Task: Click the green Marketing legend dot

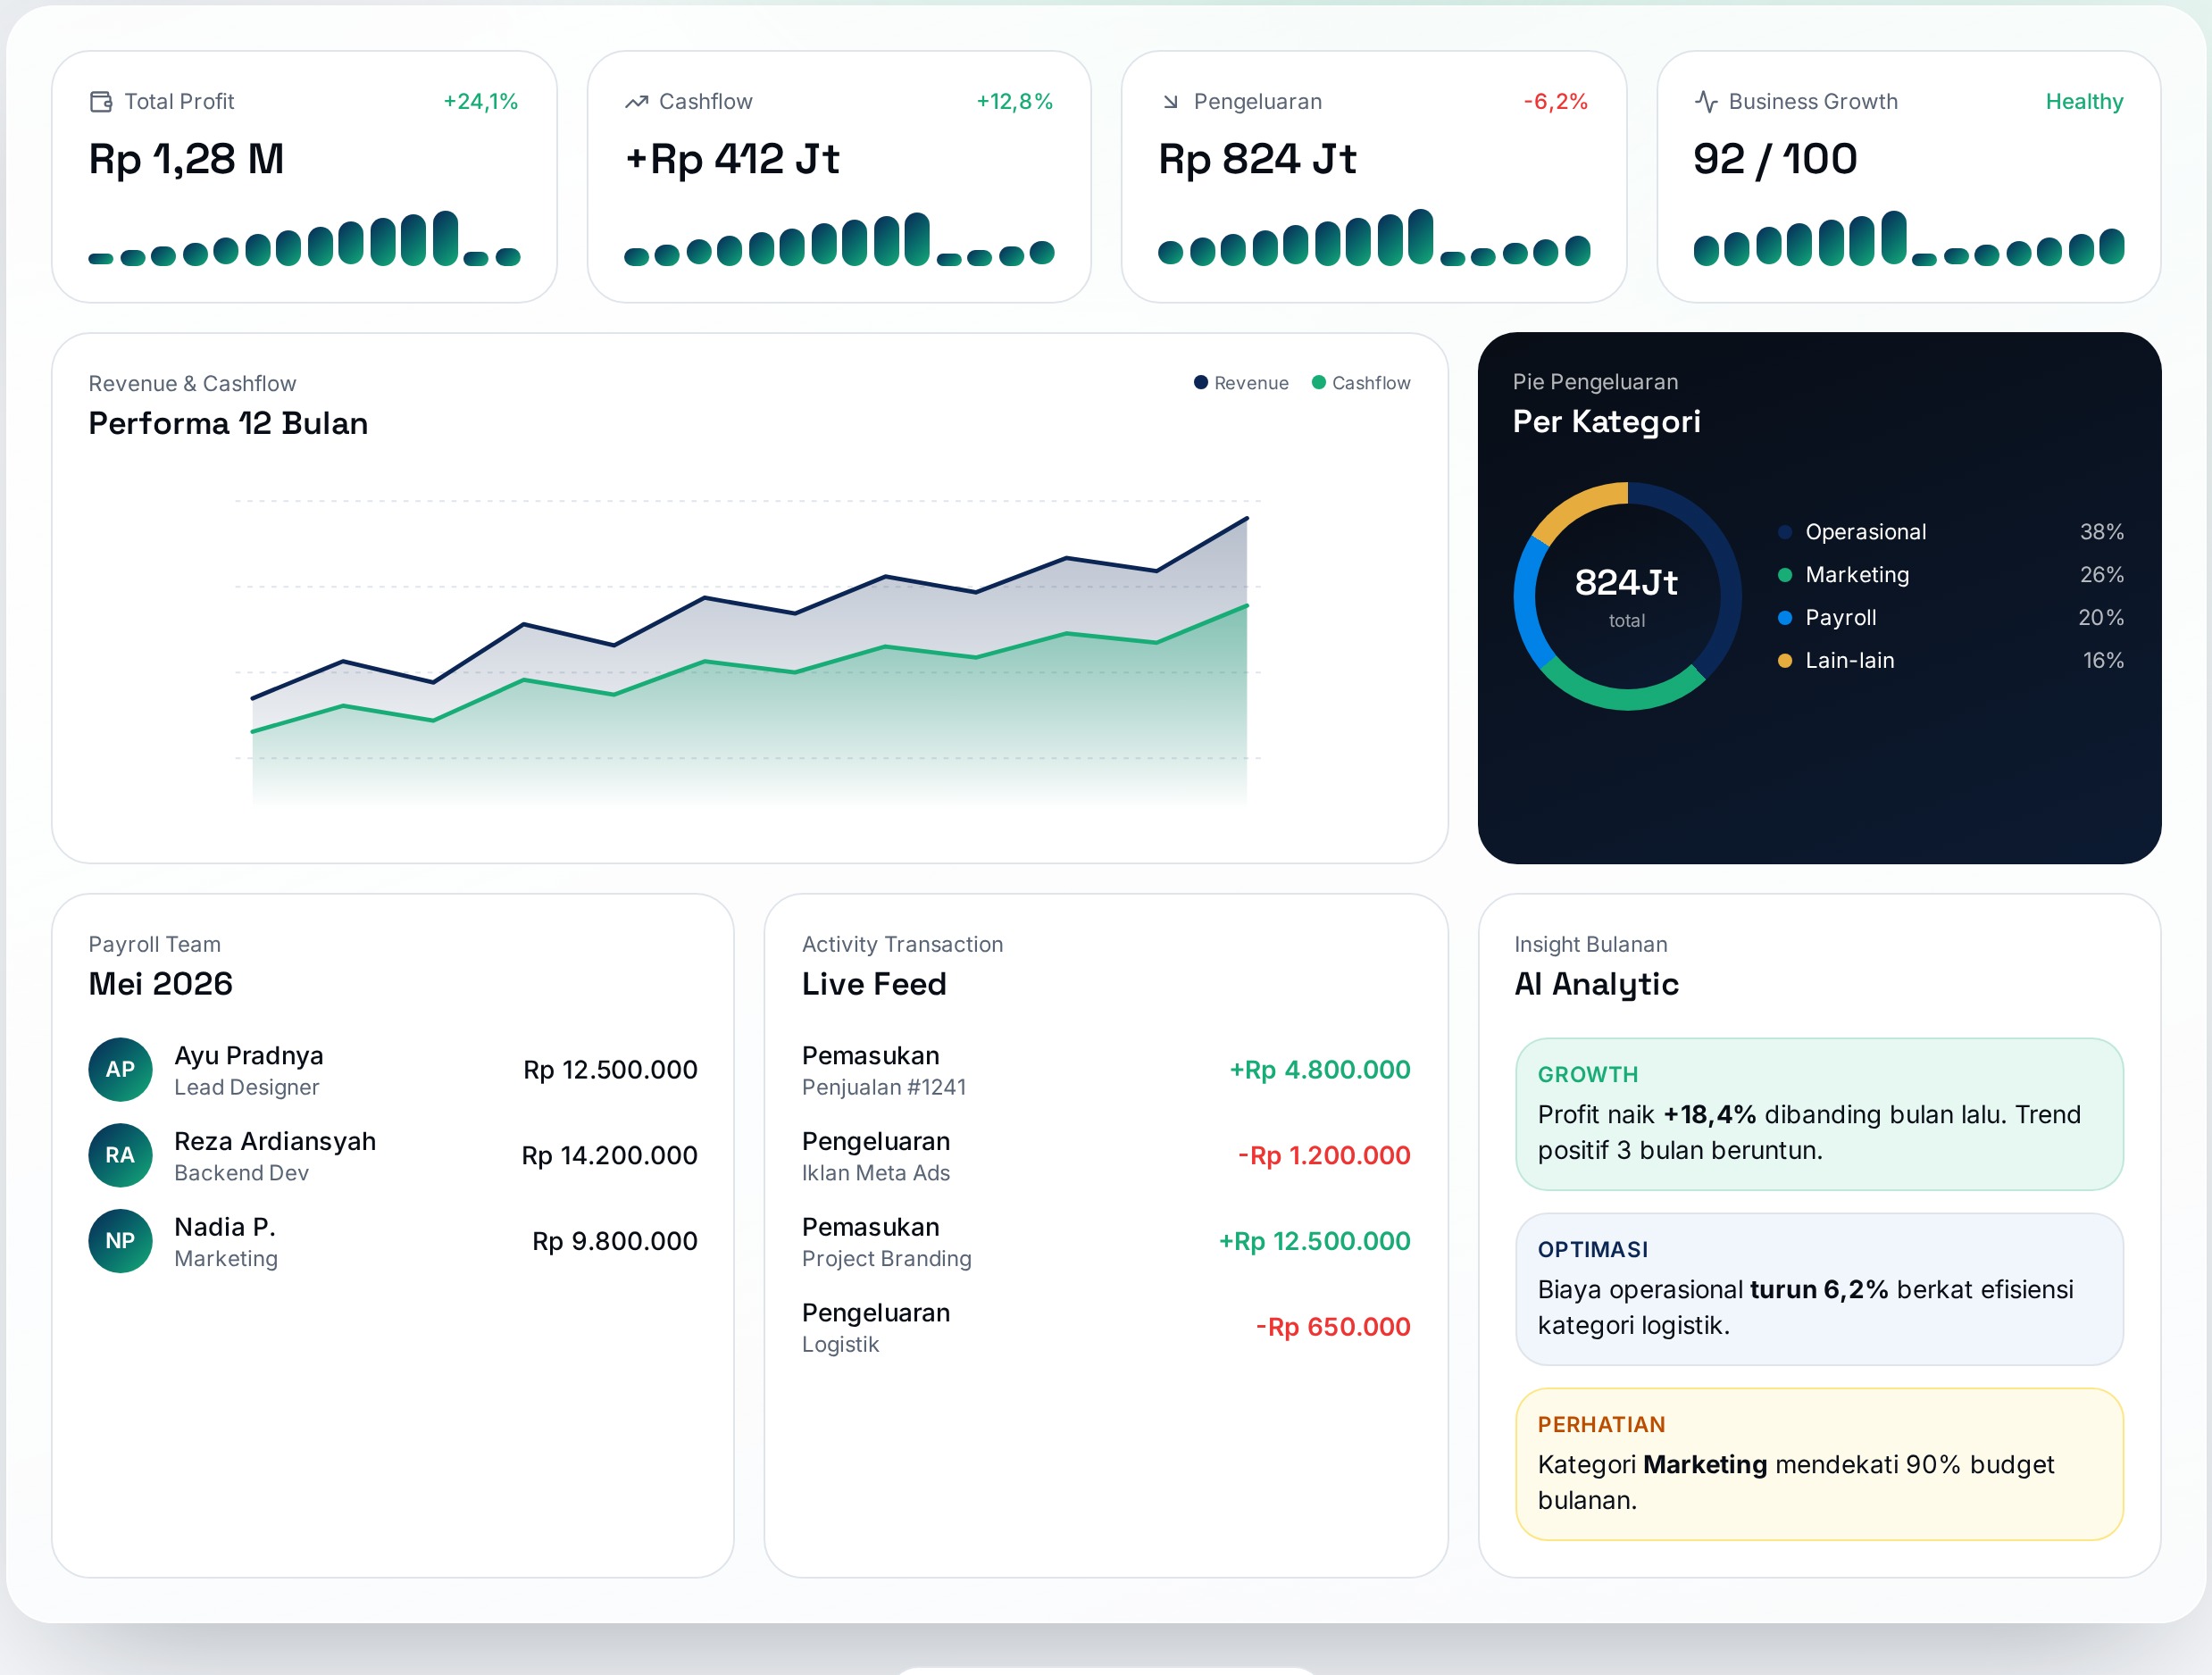Action: tap(1784, 575)
